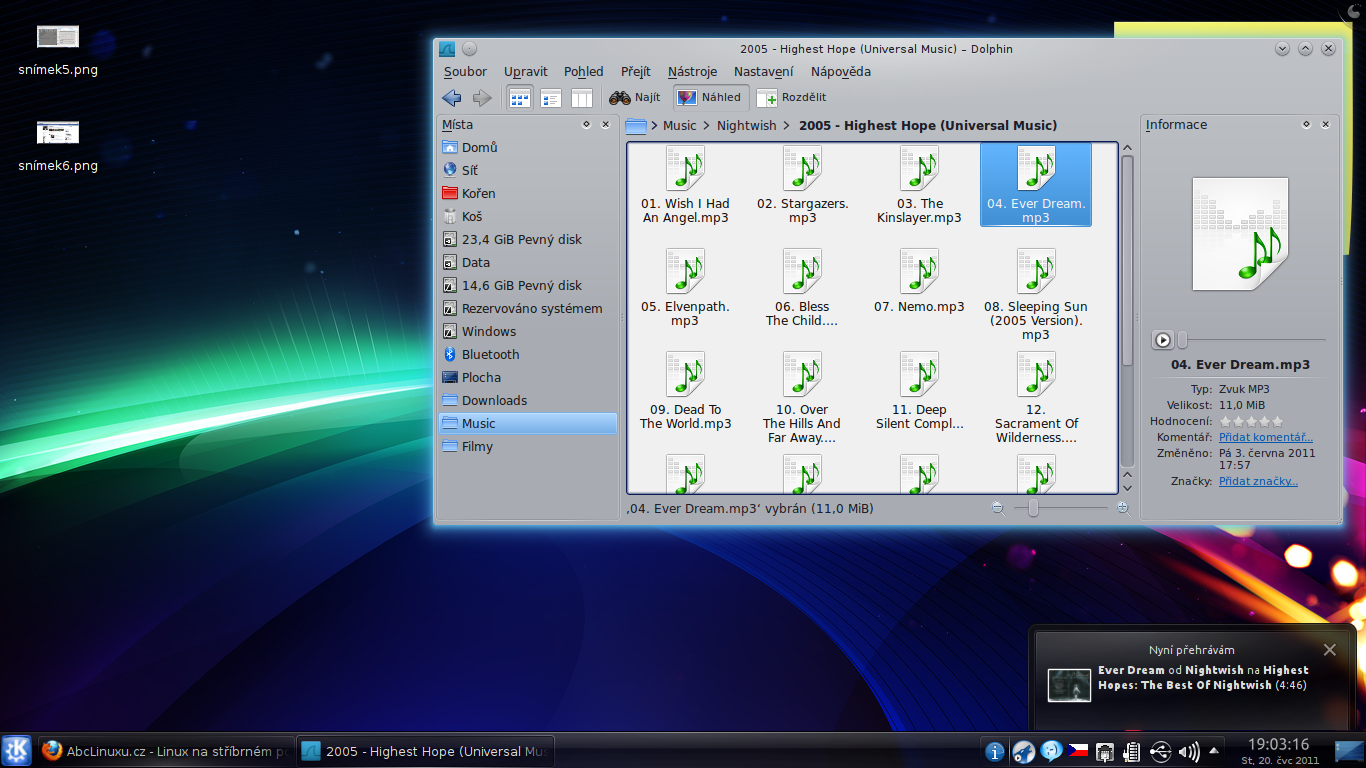
Task: Toggle the Náhled preview button
Action: [710, 97]
